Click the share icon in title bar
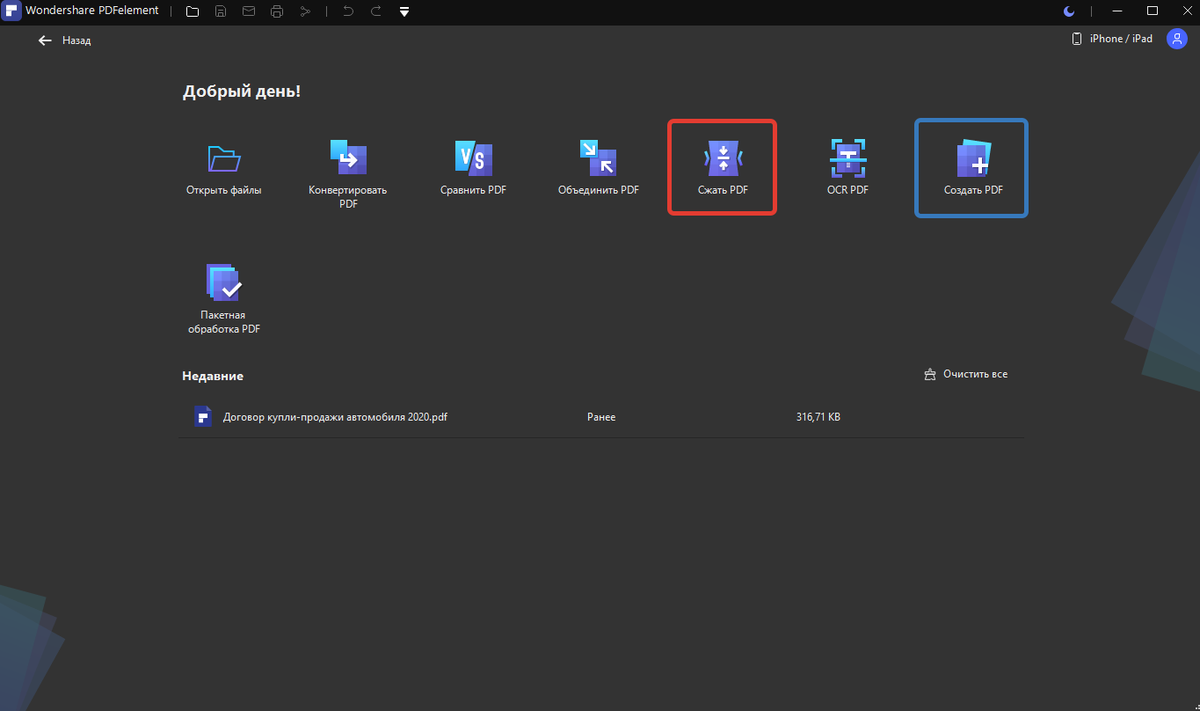Image resolution: width=1200 pixels, height=711 pixels. pos(306,11)
